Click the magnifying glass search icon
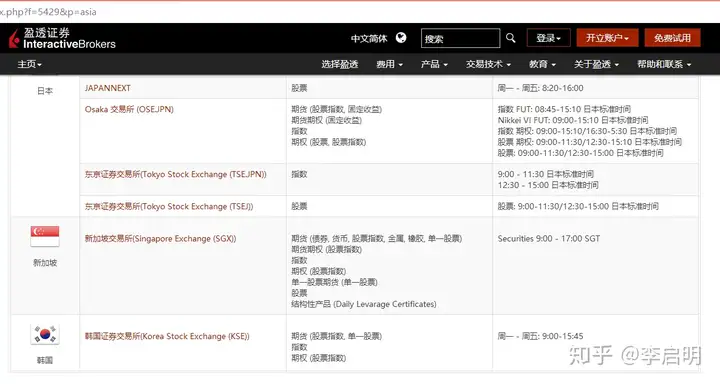 tap(511, 38)
